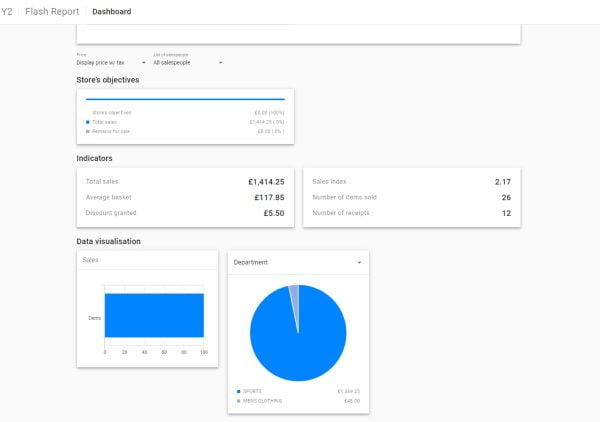Open the Flash Report breadcrumb
The width and height of the screenshot is (600, 422).
[52, 11]
